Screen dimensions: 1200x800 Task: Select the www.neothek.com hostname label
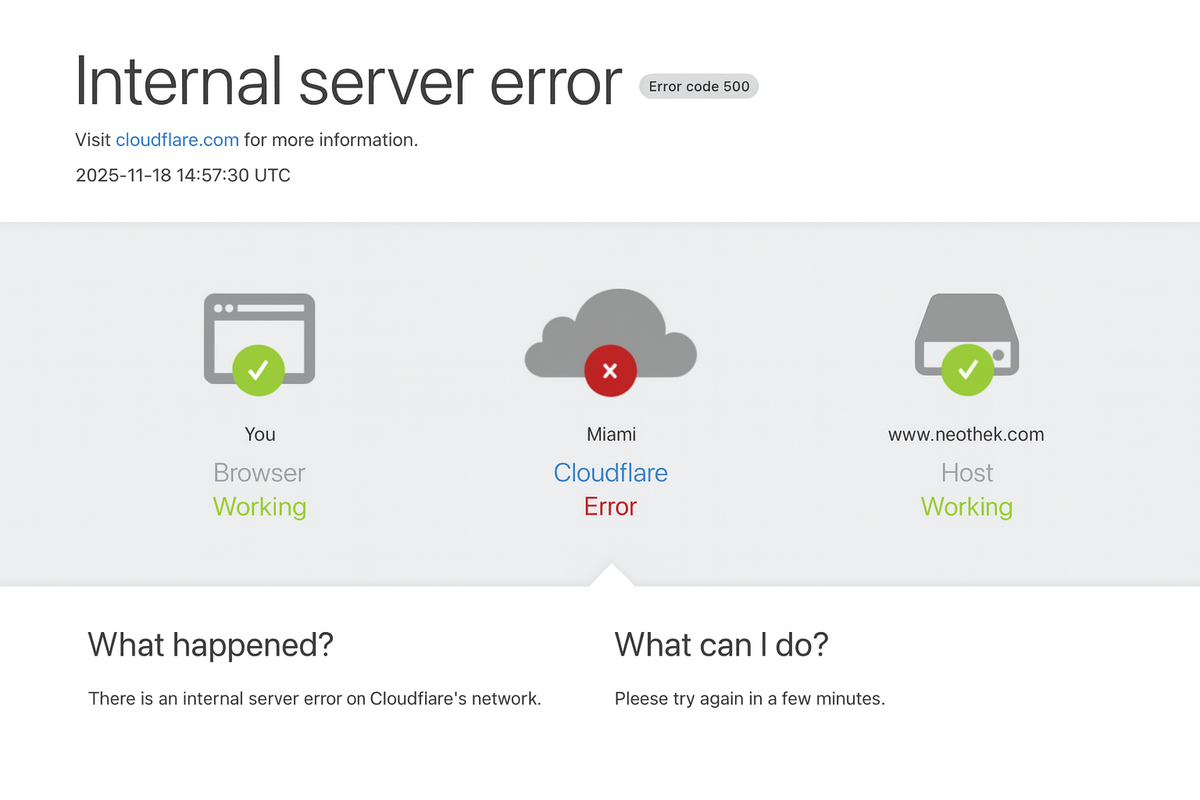pos(966,434)
